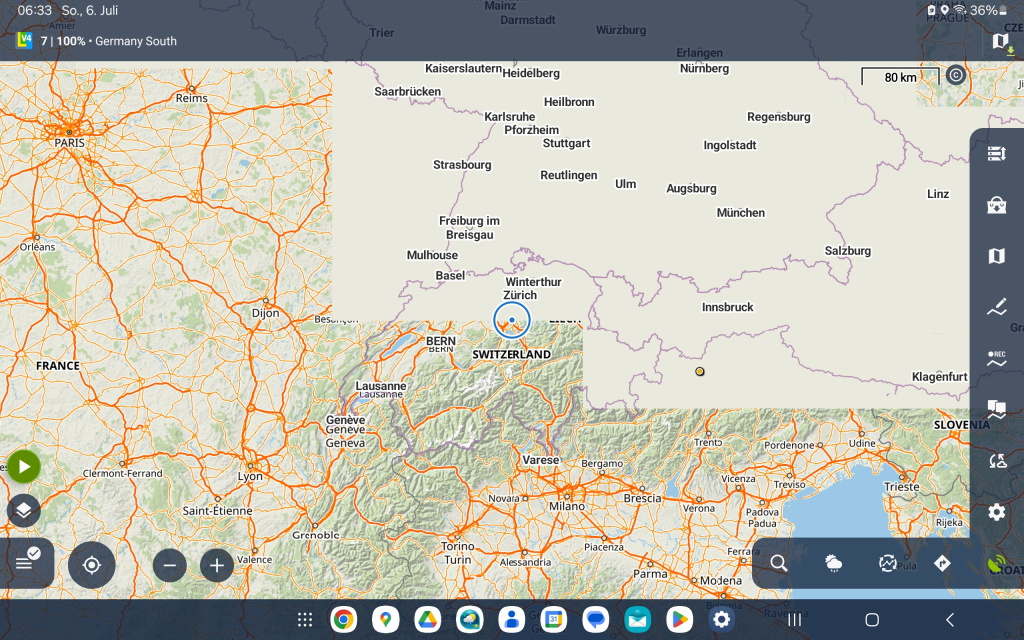Open the track recording REC panel
This screenshot has height=640, width=1024.
click(996, 359)
